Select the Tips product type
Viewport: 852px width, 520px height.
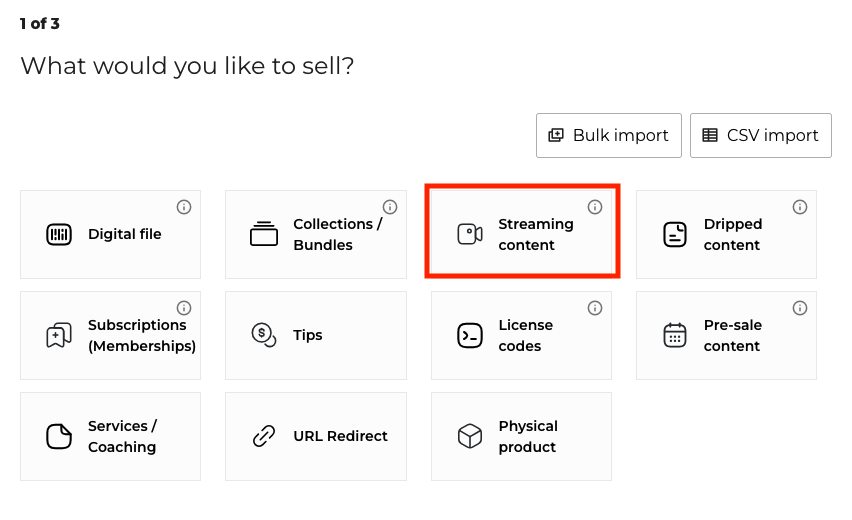pyautogui.click(x=316, y=336)
